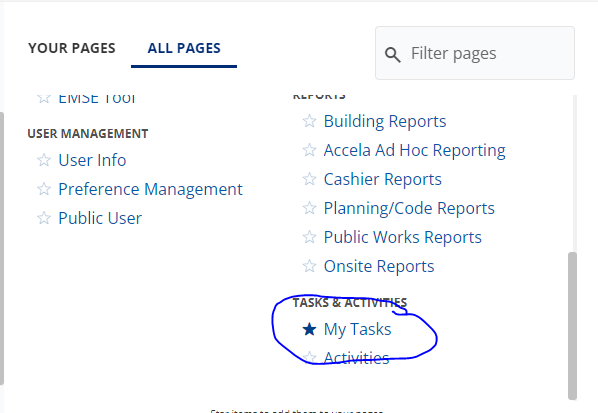Open the Activities page link
The height and width of the screenshot is (413, 598).
(x=356, y=358)
